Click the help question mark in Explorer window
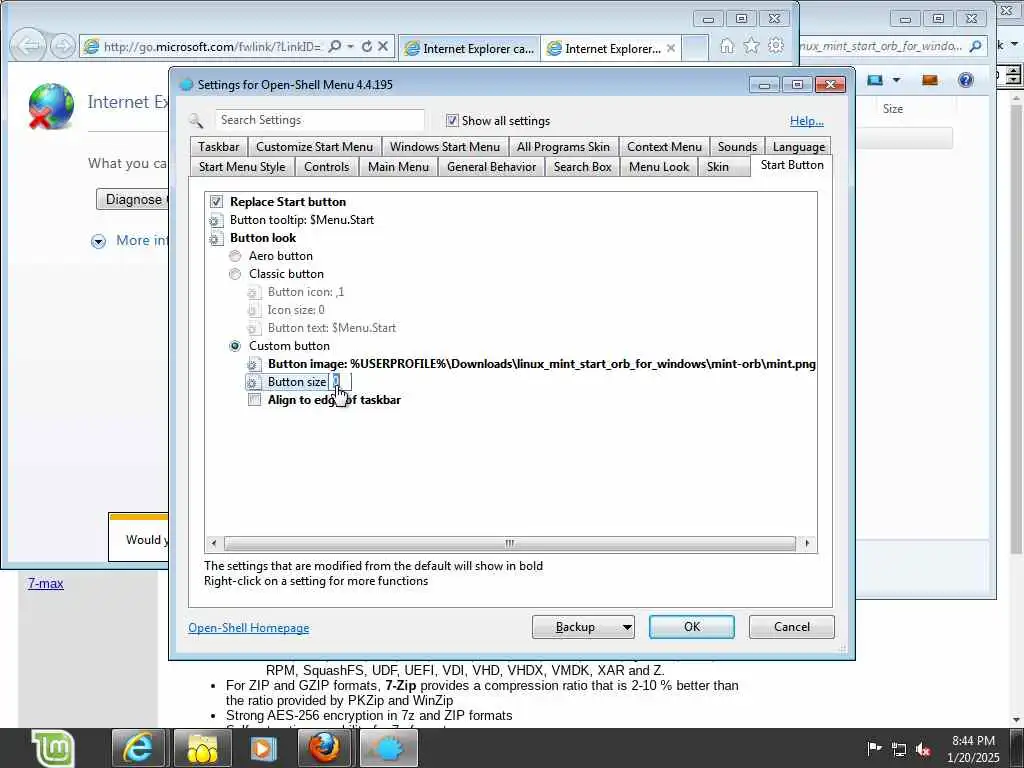The height and width of the screenshot is (768, 1024). (x=965, y=80)
